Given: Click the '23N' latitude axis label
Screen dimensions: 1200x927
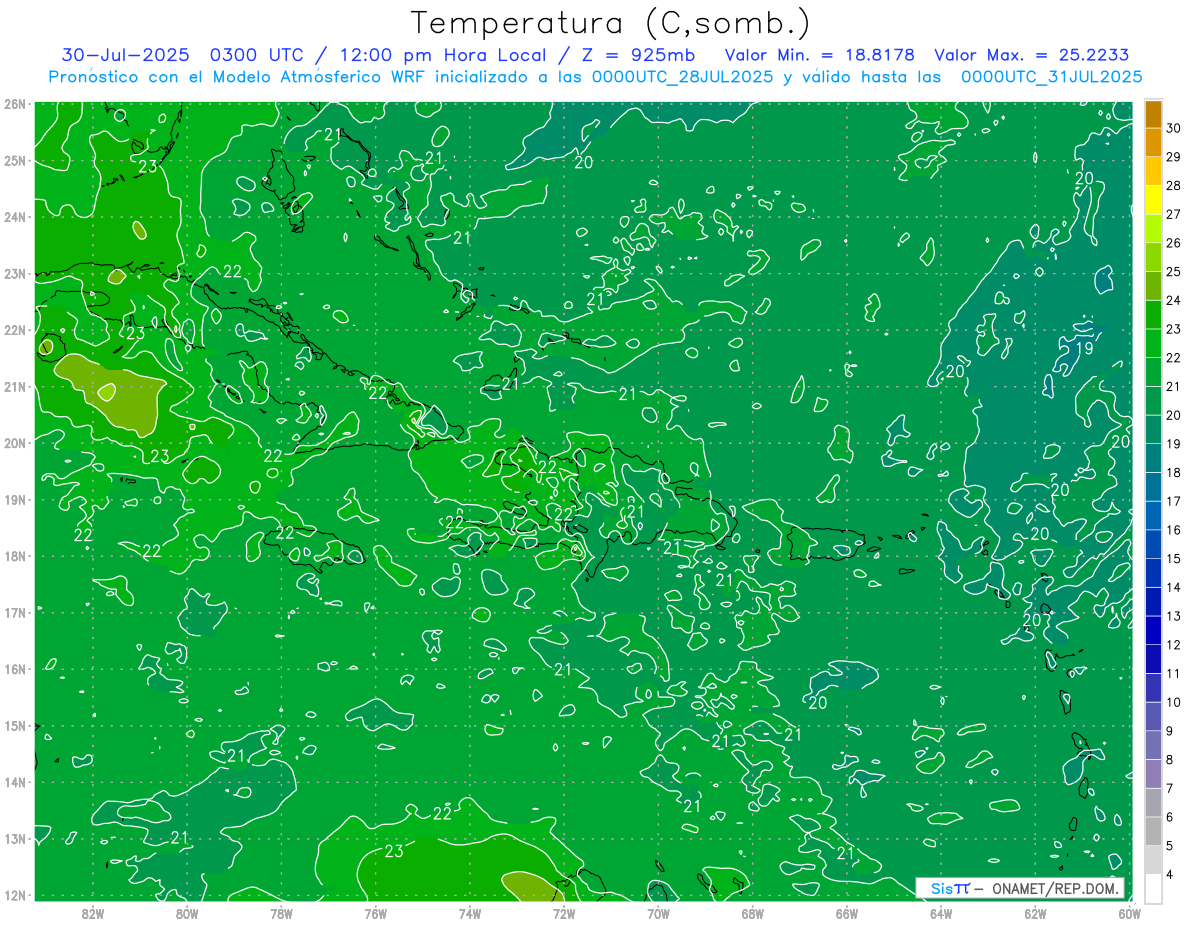Looking at the screenshot, I should coord(15,274).
